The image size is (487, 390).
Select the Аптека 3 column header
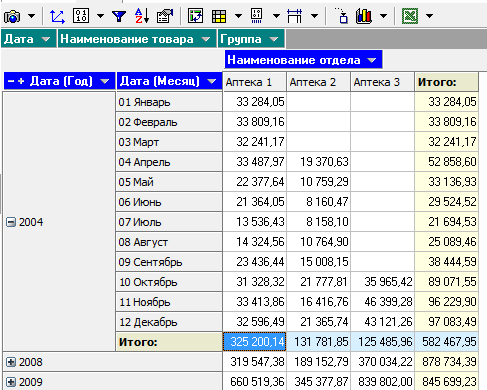(x=382, y=82)
